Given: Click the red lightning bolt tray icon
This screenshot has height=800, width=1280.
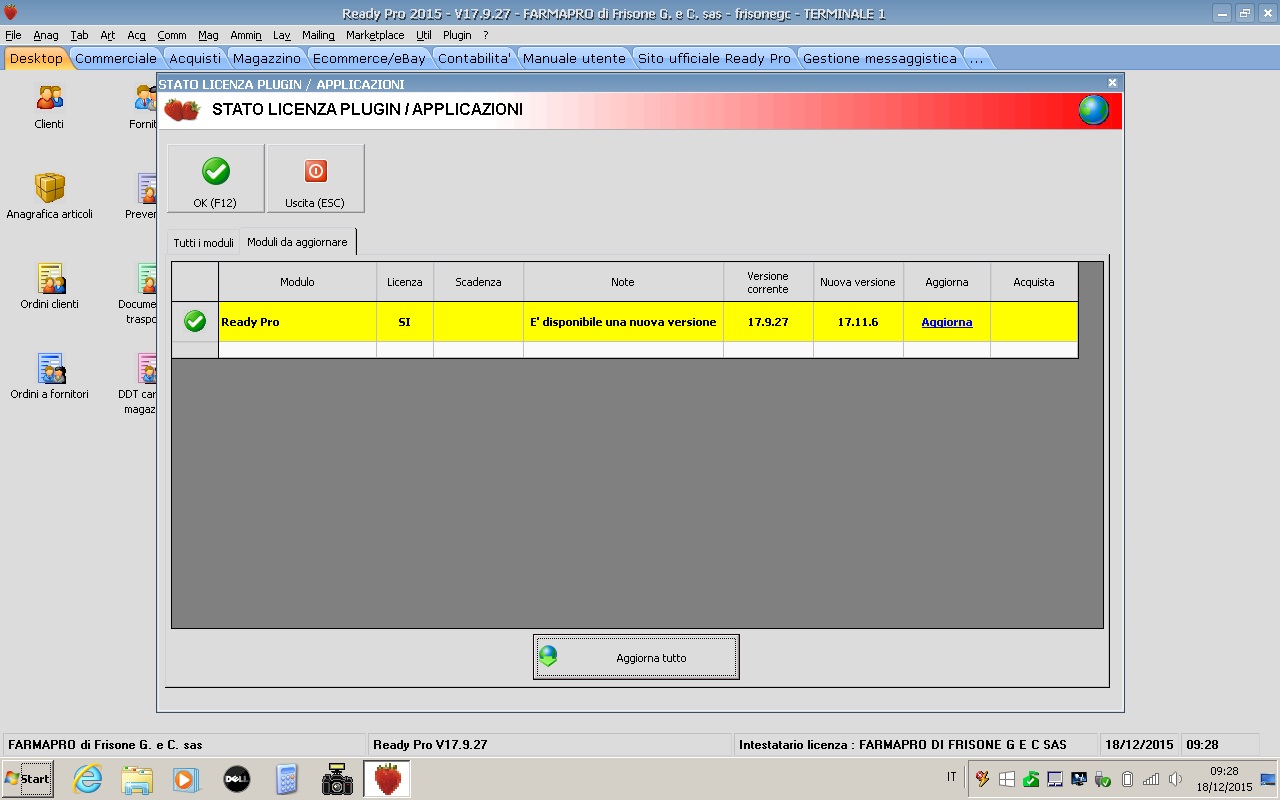Looking at the screenshot, I should pyautogui.click(x=983, y=779).
